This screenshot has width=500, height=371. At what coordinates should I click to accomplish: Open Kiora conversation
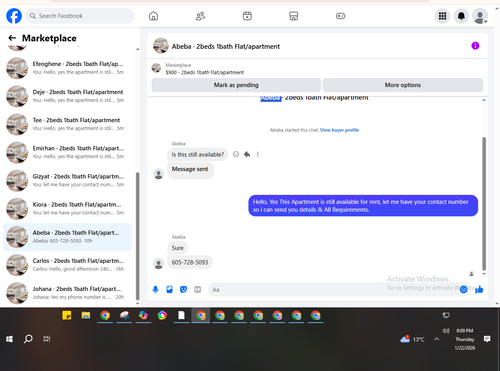coord(67,209)
